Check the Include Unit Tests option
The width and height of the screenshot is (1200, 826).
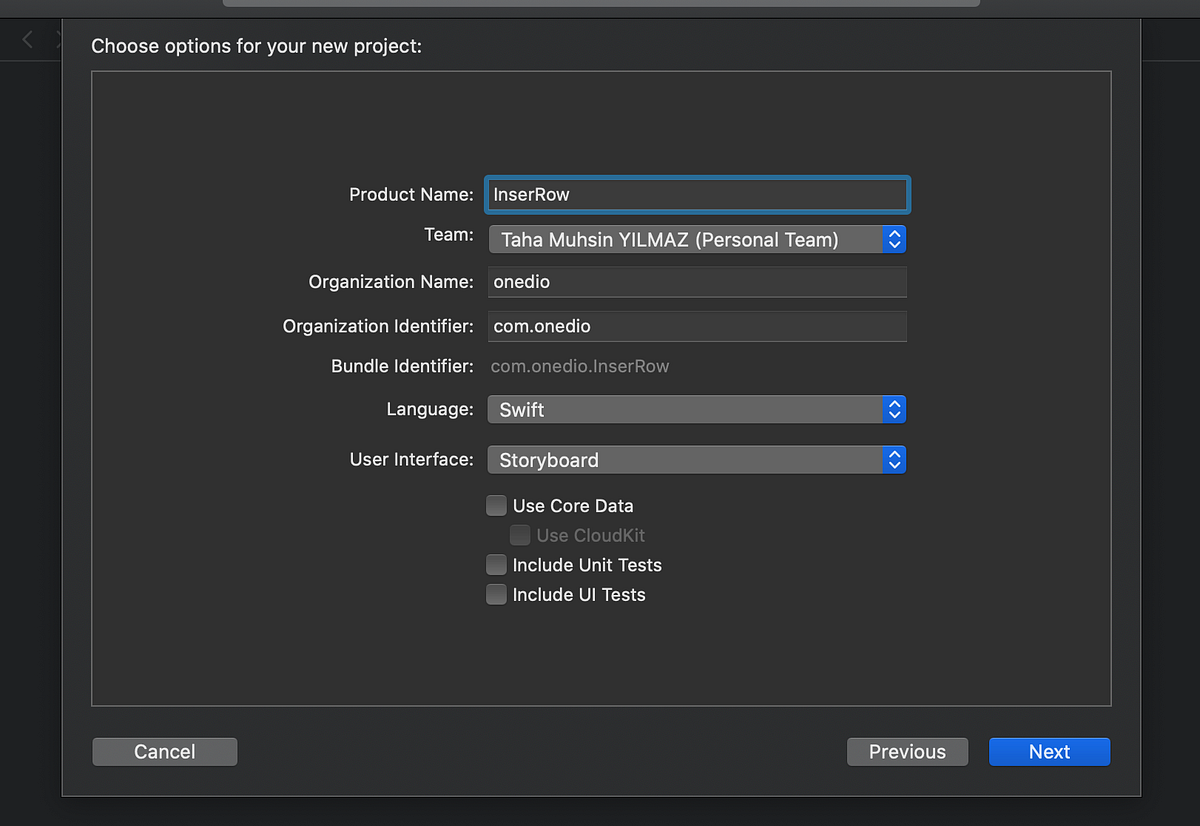pos(496,564)
